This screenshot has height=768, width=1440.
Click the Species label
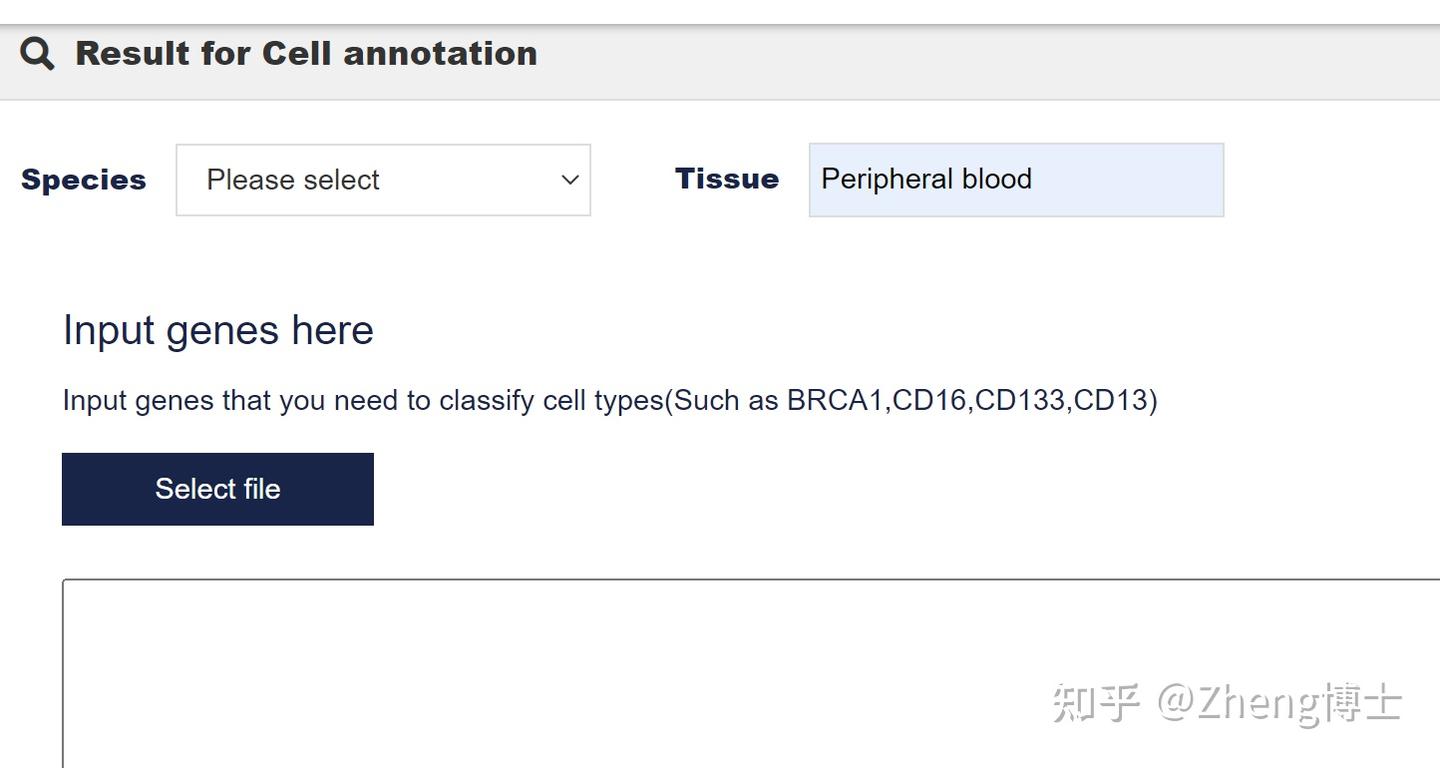click(83, 180)
